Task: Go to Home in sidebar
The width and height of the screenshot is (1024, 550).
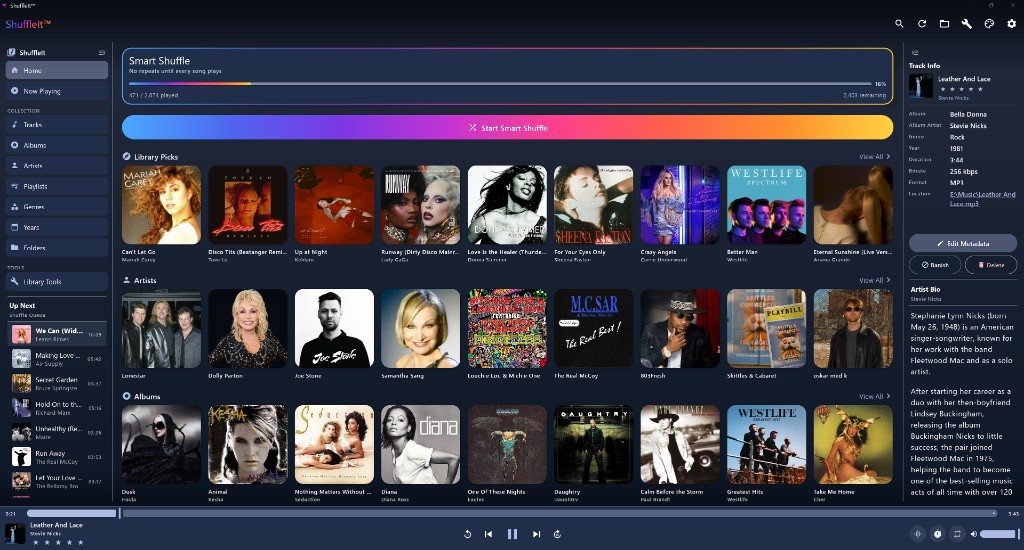Action: coord(57,71)
